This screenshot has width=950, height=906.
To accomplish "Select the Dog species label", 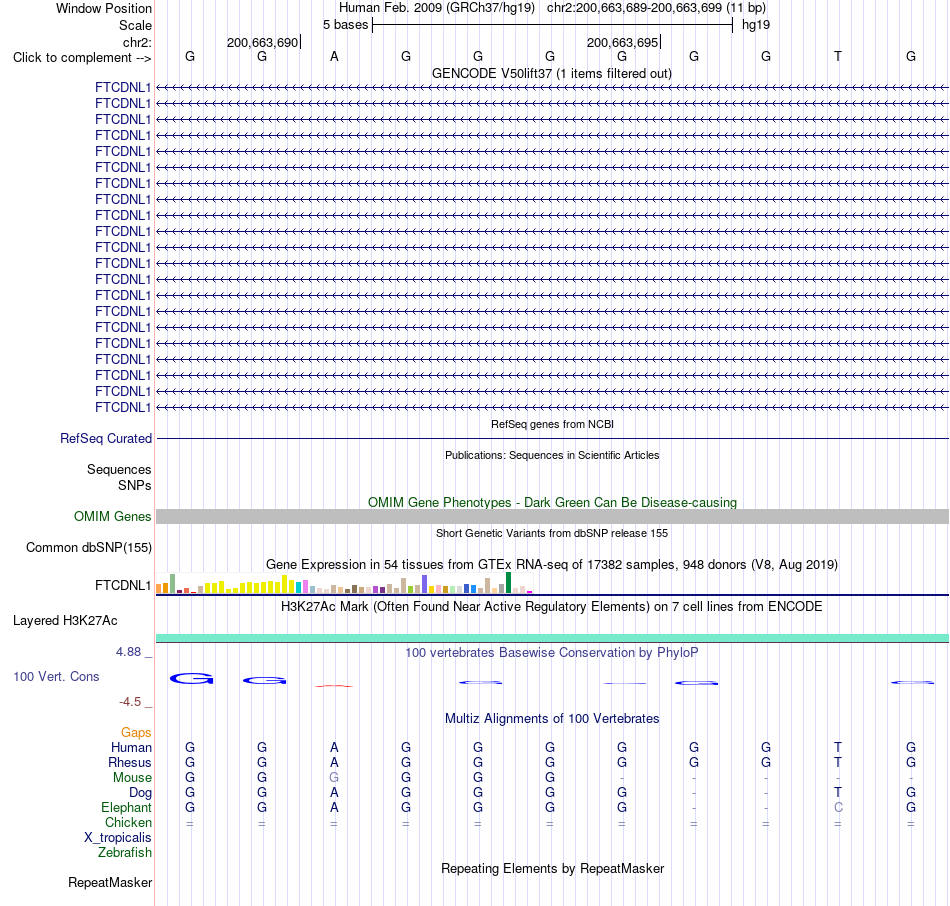I will [x=141, y=793].
